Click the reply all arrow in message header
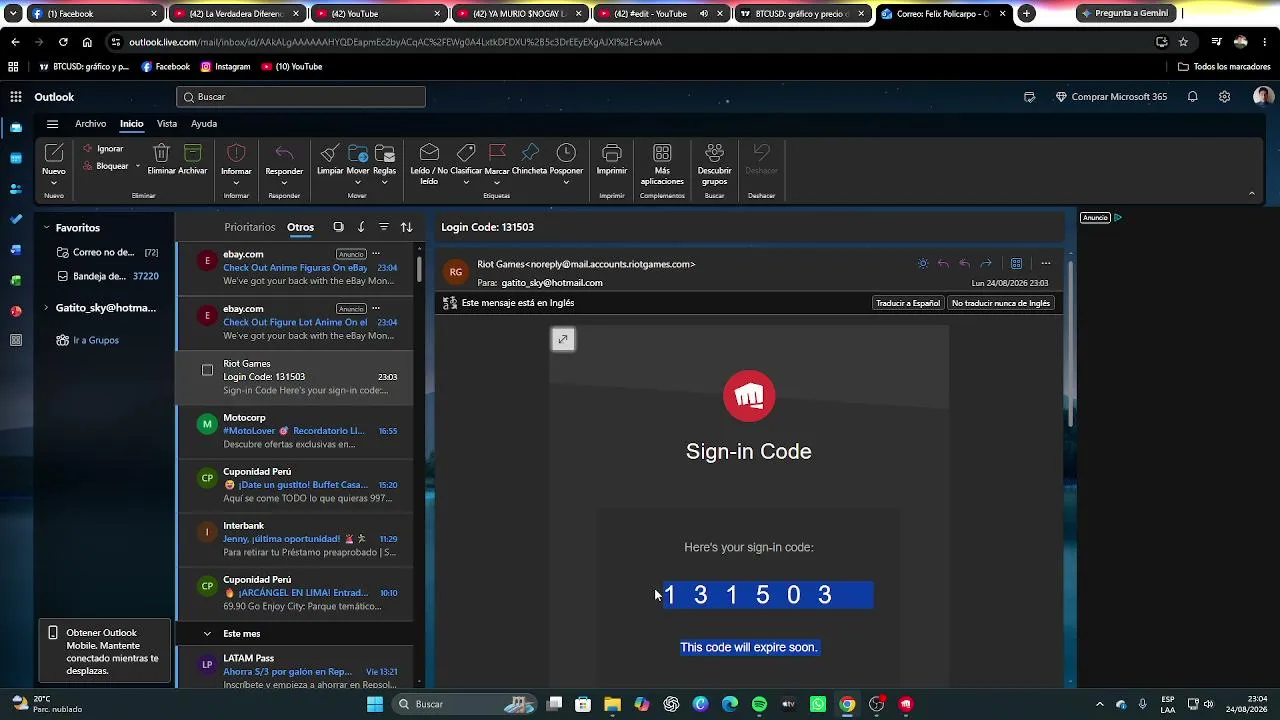This screenshot has width=1280, height=720. click(965, 264)
